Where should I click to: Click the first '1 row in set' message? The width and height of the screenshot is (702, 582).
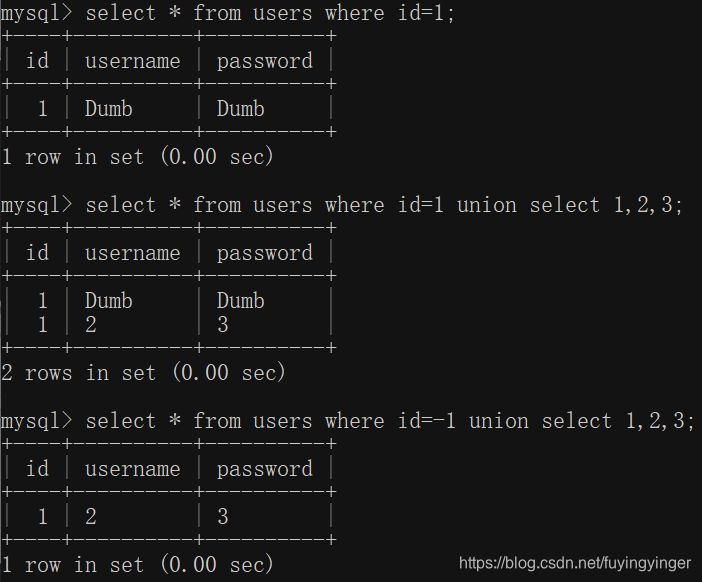pos(137,157)
